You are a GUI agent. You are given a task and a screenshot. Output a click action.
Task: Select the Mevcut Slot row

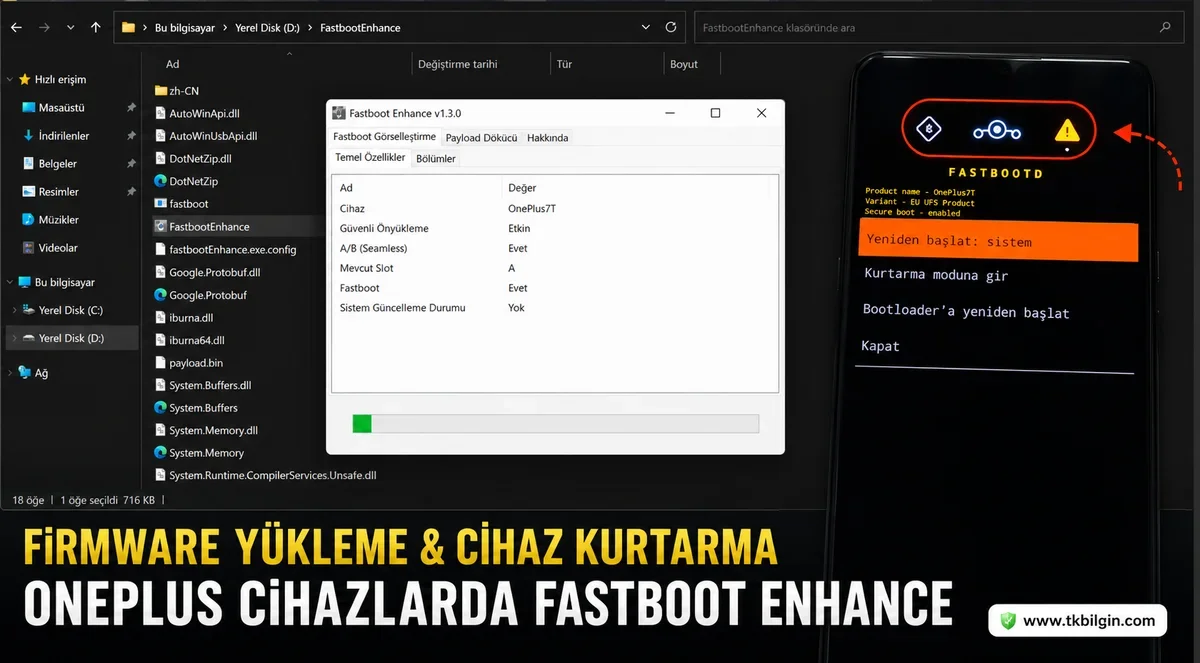point(554,268)
